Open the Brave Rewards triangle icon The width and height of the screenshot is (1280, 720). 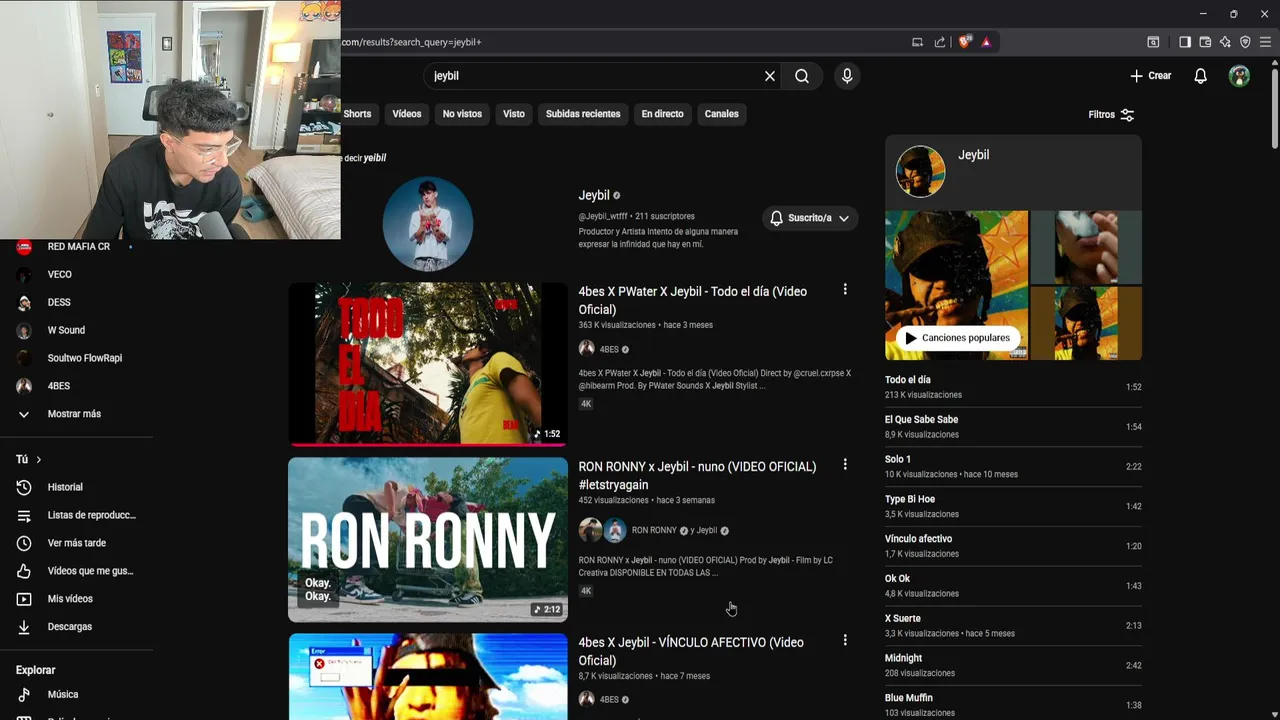(x=986, y=42)
